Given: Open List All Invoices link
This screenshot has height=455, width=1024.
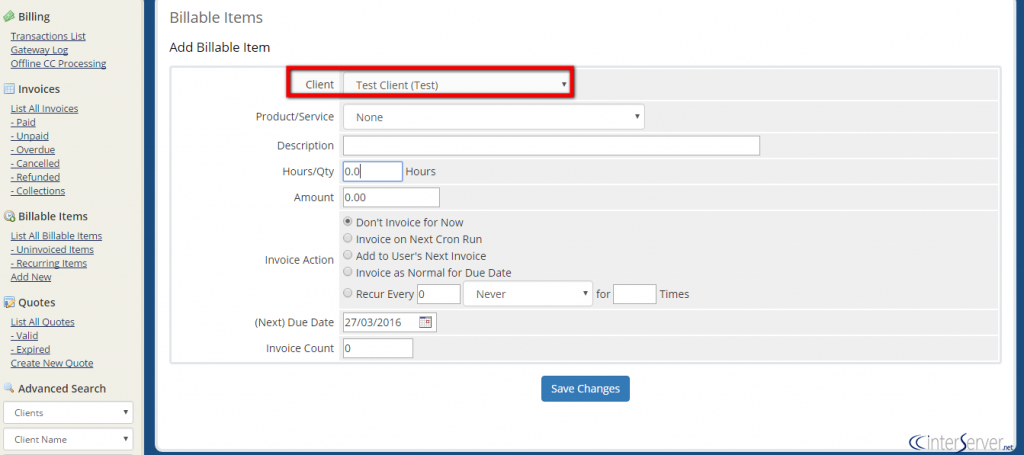Looking at the screenshot, I should click(44, 109).
